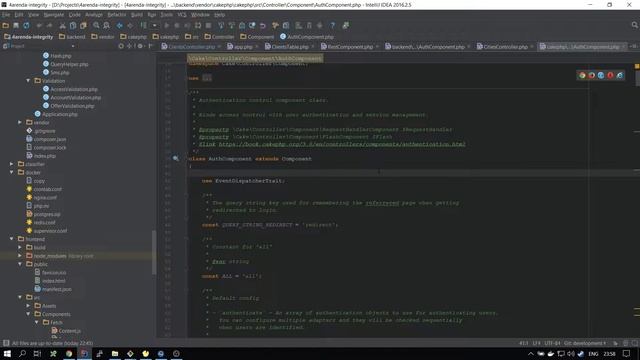Image resolution: width=640 pixels, height=360 pixels.
Task: Click project panel settings gear icon
Action: click(x=140, y=46)
